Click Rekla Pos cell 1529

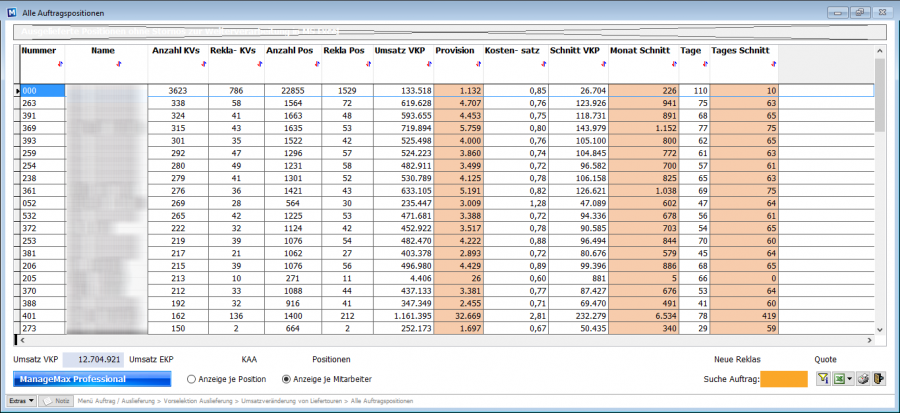tap(347, 91)
